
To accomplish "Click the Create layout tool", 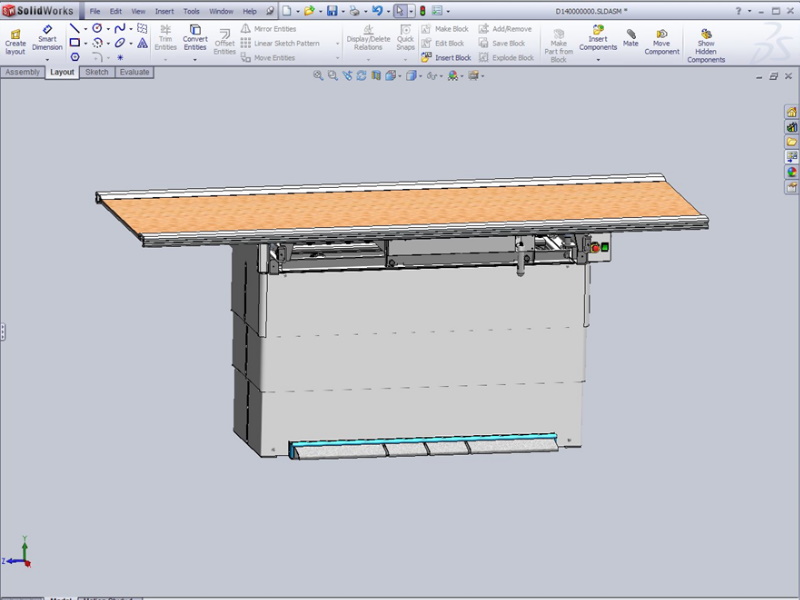I will pos(15,38).
